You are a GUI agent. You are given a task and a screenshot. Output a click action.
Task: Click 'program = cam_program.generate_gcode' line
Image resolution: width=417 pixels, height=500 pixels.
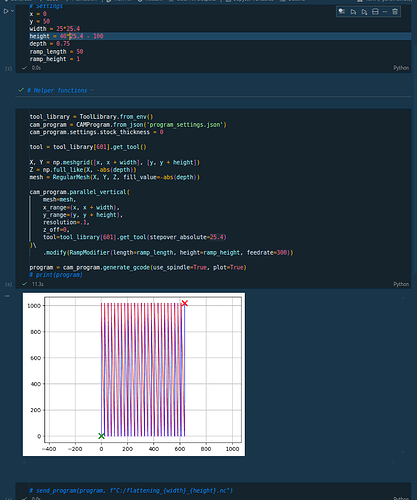tap(138, 267)
